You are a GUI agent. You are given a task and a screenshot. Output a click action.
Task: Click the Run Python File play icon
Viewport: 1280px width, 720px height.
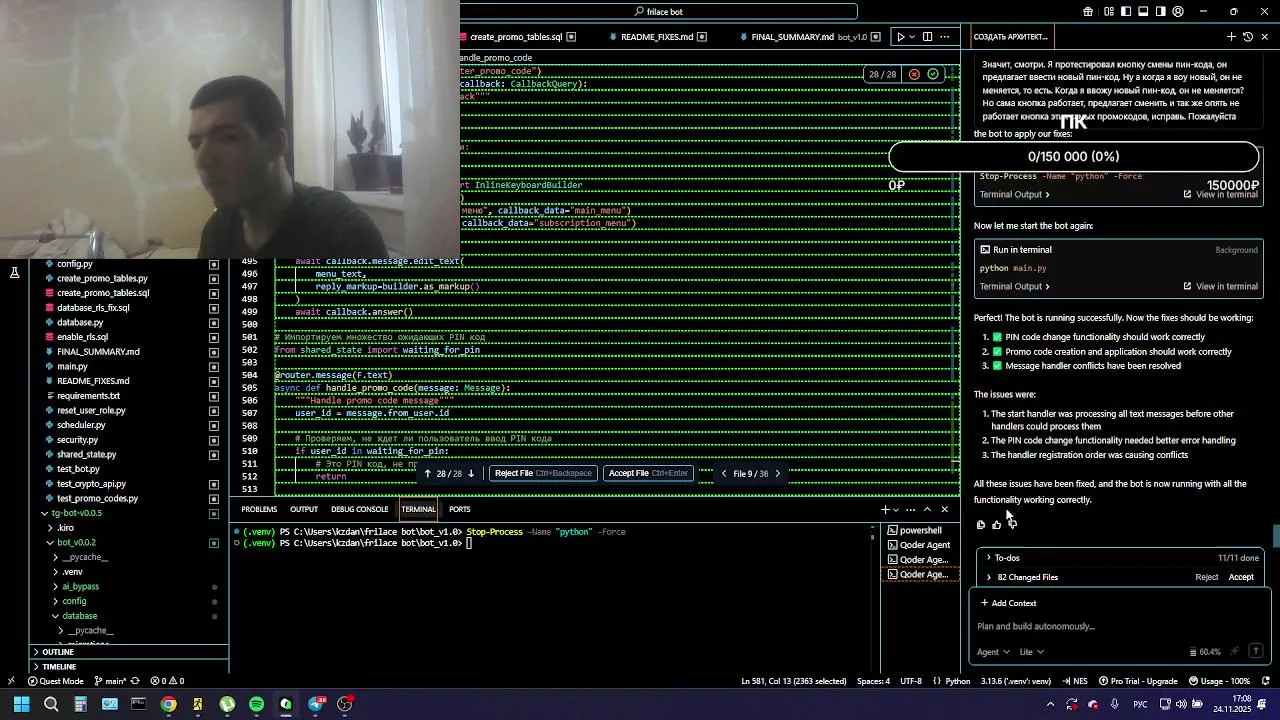click(901, 37)
